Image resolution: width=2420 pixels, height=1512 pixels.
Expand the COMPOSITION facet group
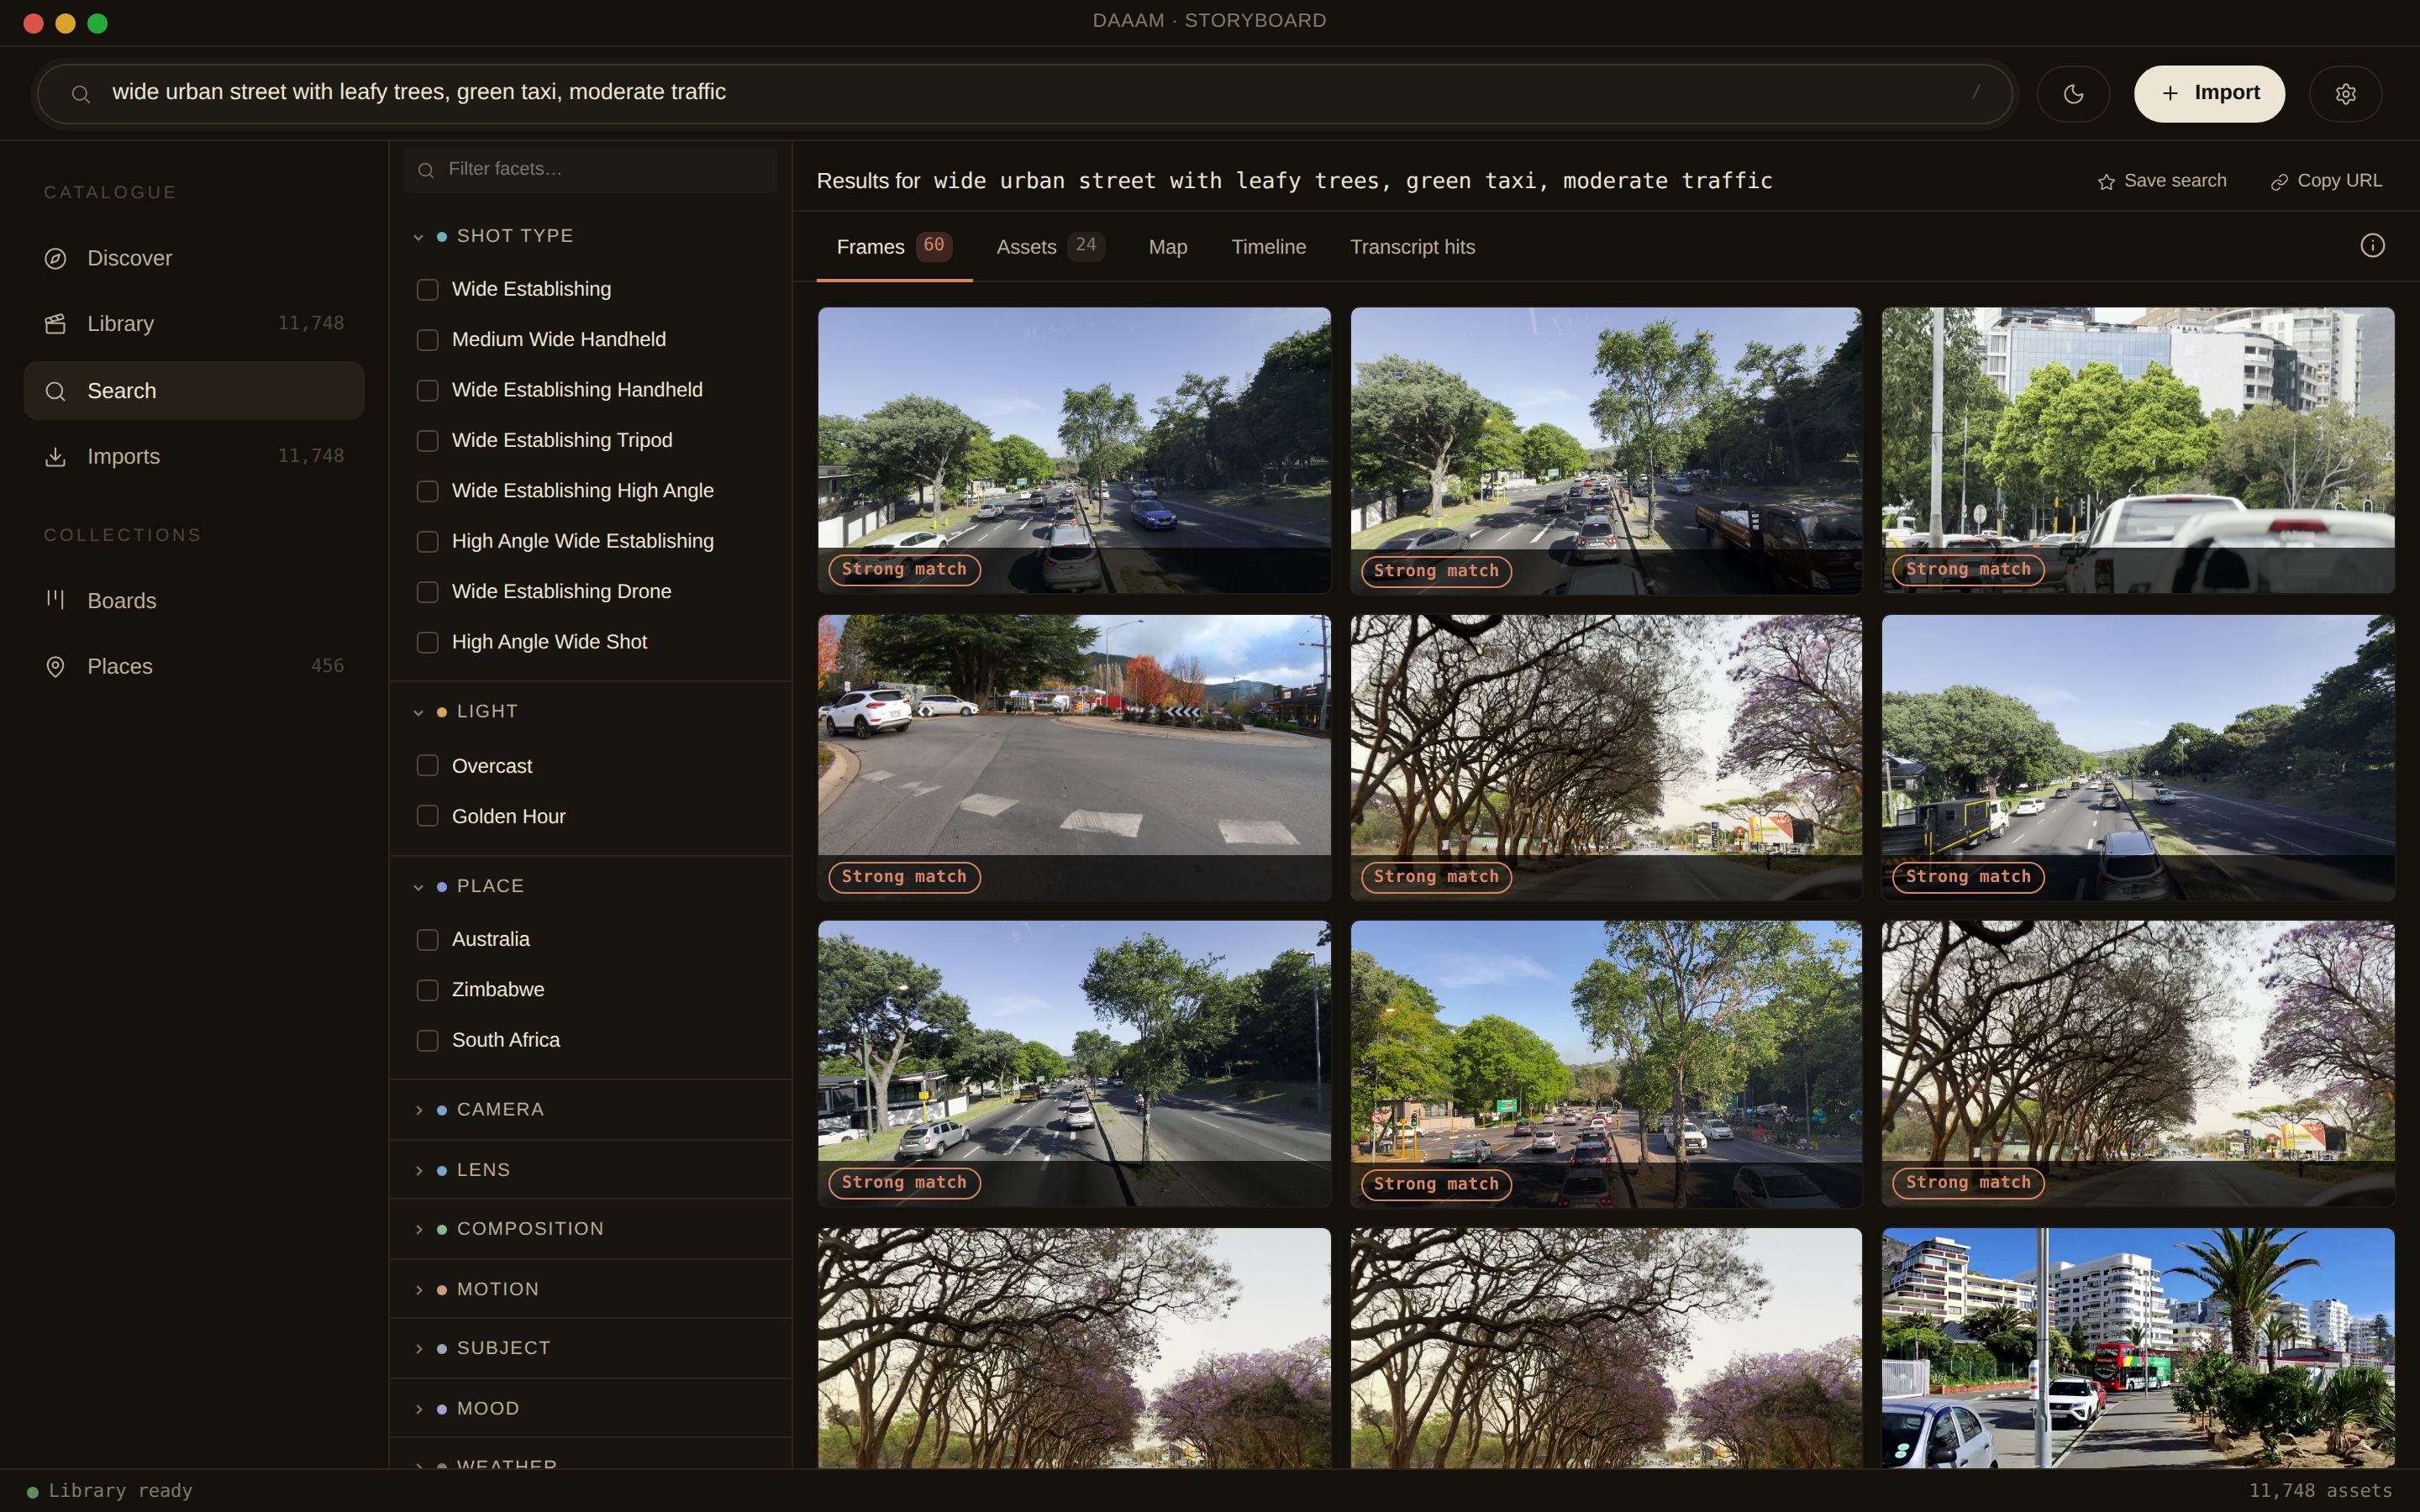click(x=590, y=1229)
